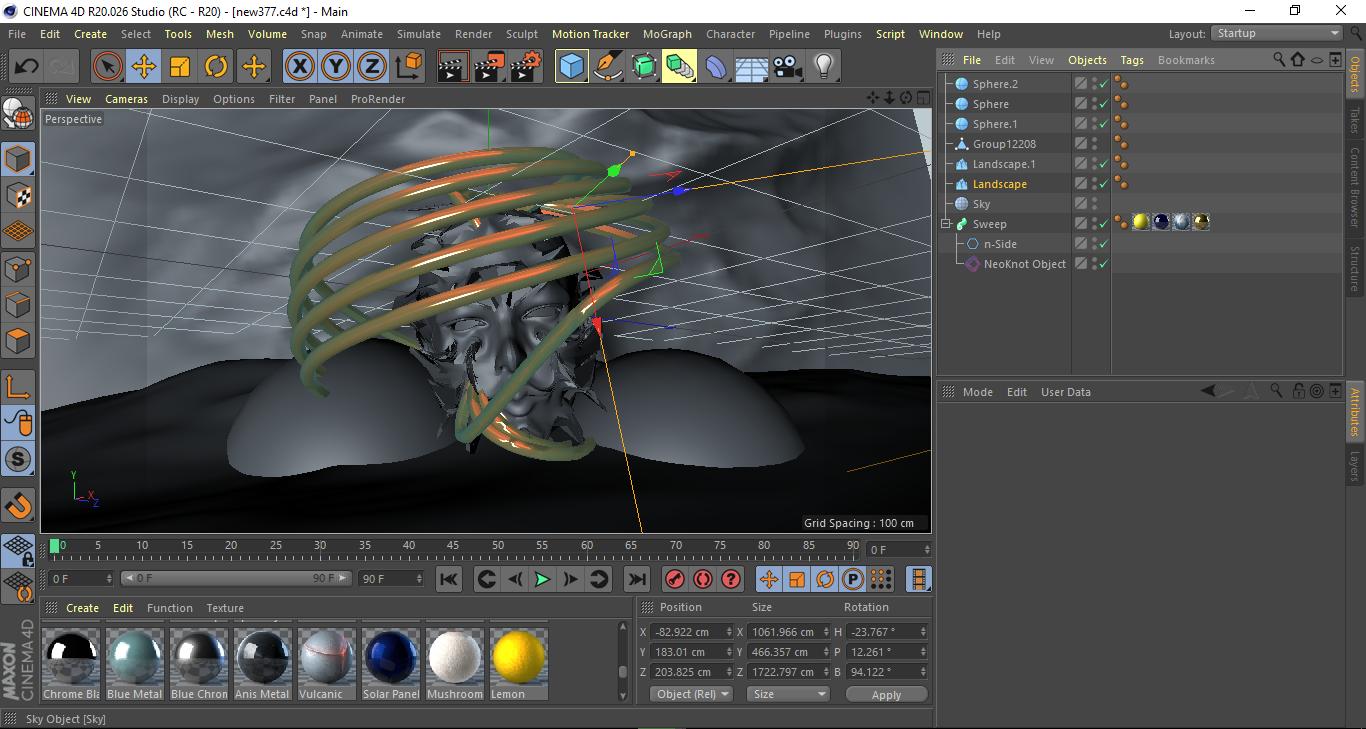Switch the coordinate system icon
Viewport: 1366px width, 729px height.
(408, 67)
